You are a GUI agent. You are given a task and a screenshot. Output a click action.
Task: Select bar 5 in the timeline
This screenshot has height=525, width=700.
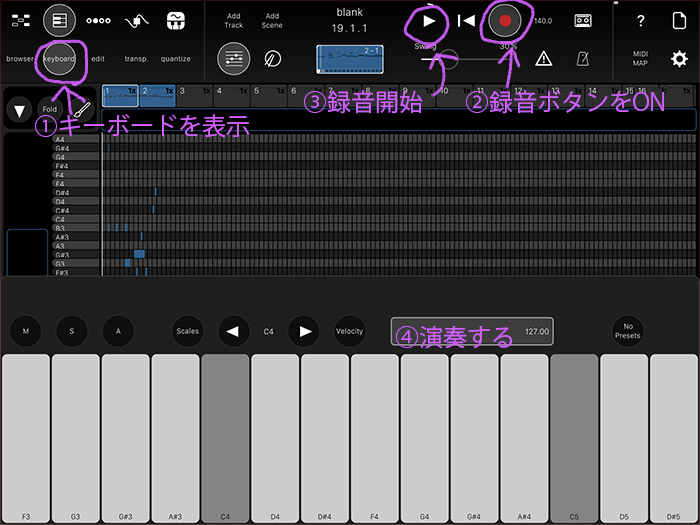click(269, 96)
